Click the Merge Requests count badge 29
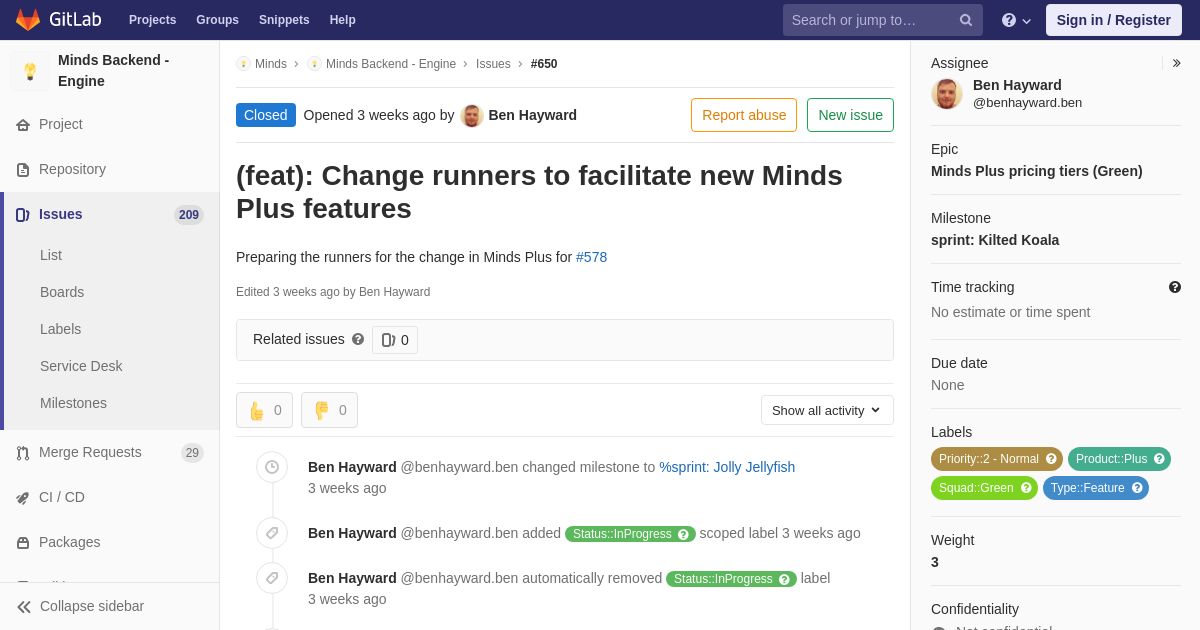 [x=192, y=453]
